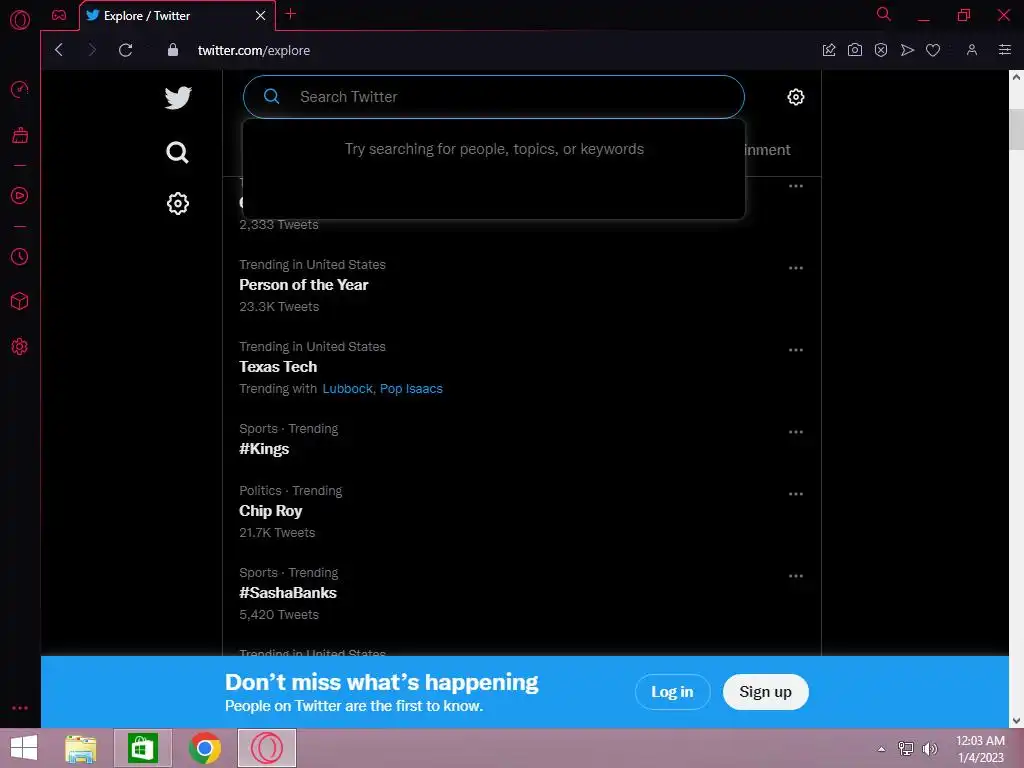Click the volume speaker tray icon

[x=929, y=749]
